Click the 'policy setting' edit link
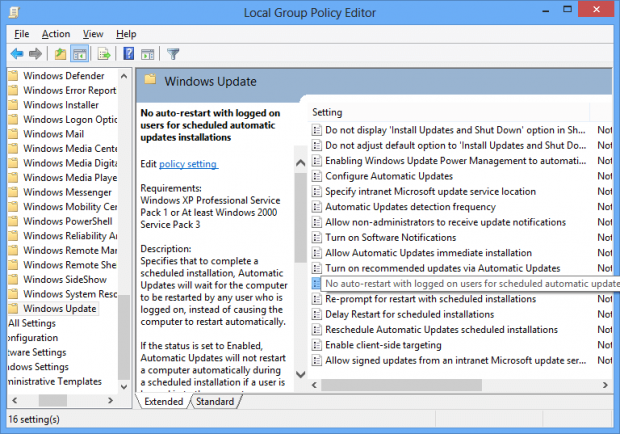 pos(188,164)
